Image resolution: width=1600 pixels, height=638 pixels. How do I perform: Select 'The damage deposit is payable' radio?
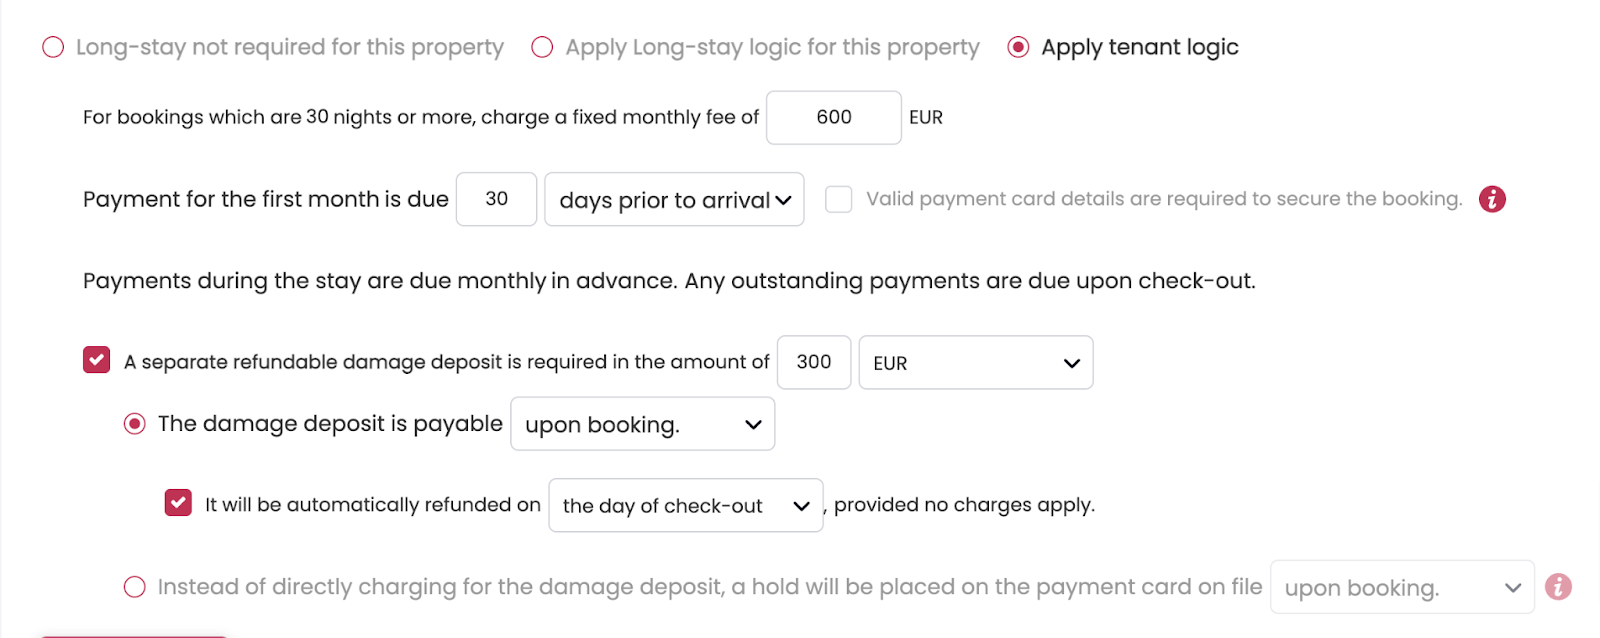pyautogui.click(x=134, y=424)
